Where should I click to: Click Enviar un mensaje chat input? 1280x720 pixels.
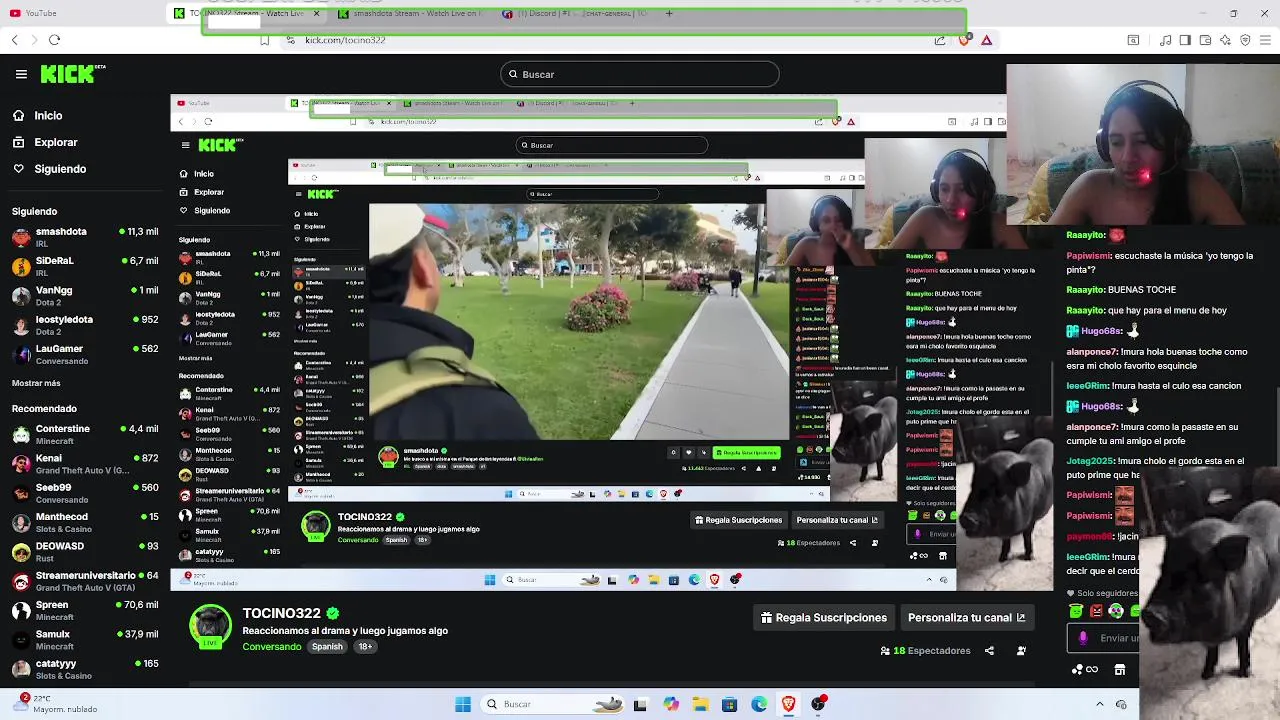point(1105,638)
